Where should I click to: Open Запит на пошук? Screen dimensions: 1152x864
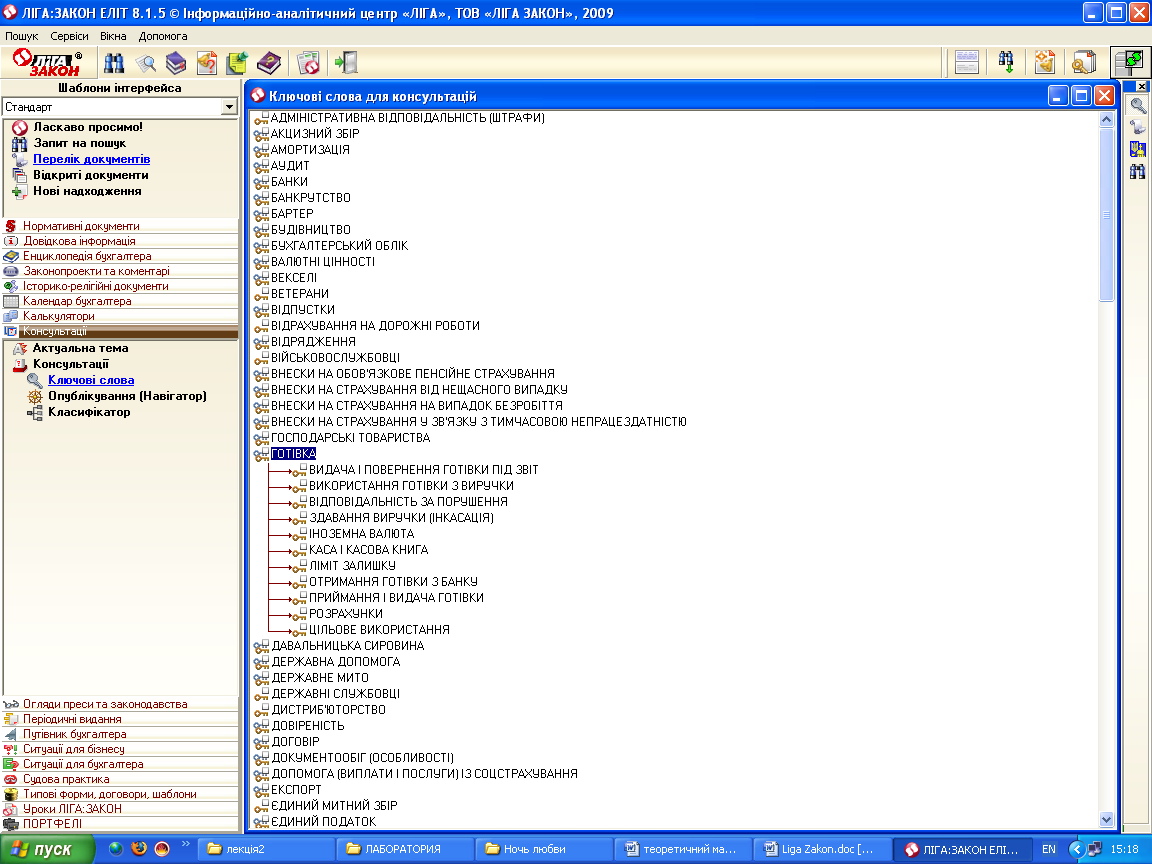click(x=79, y=143)
